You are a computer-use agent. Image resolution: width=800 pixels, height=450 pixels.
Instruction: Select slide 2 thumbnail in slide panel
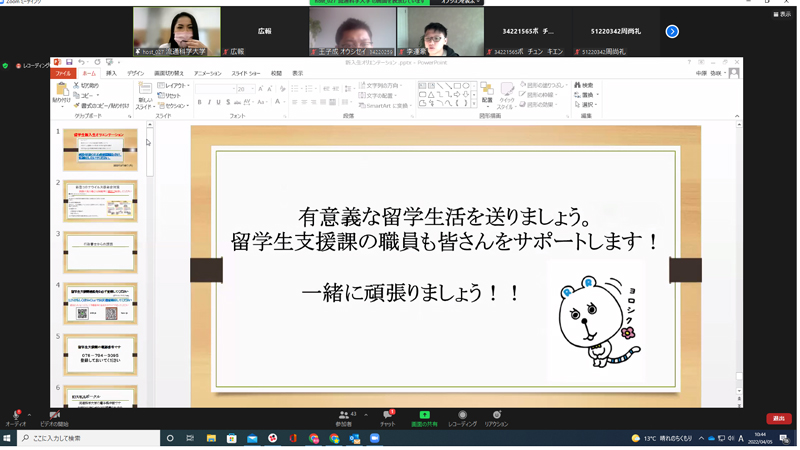[x=100, y=201]
